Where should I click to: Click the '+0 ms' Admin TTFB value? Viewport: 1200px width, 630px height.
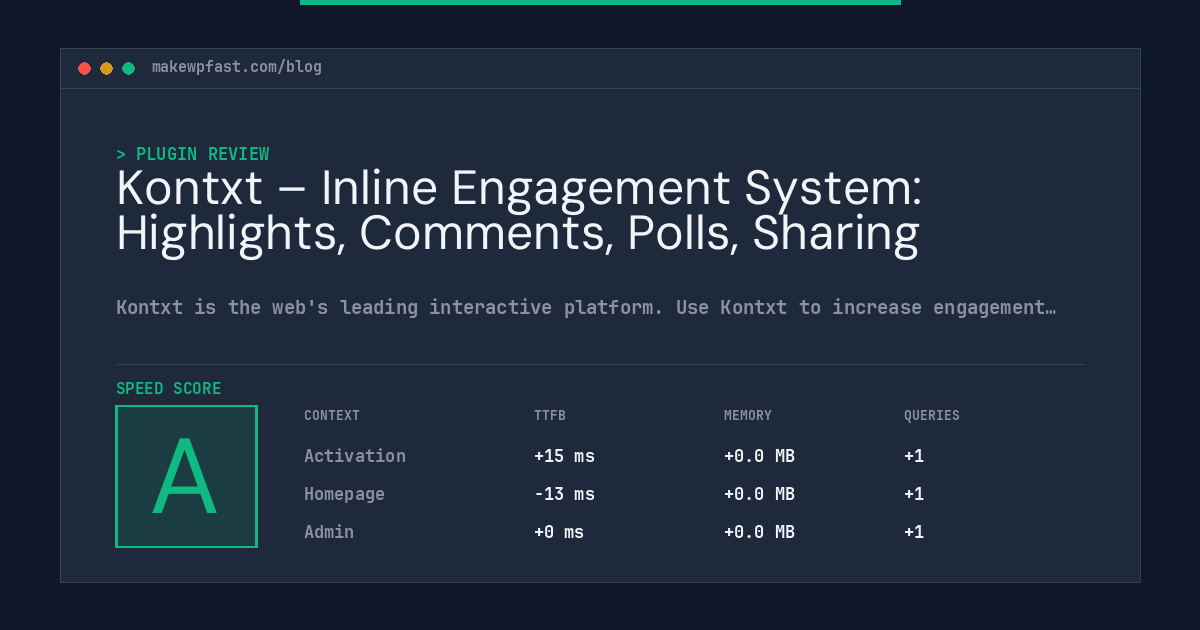point(559,532)
